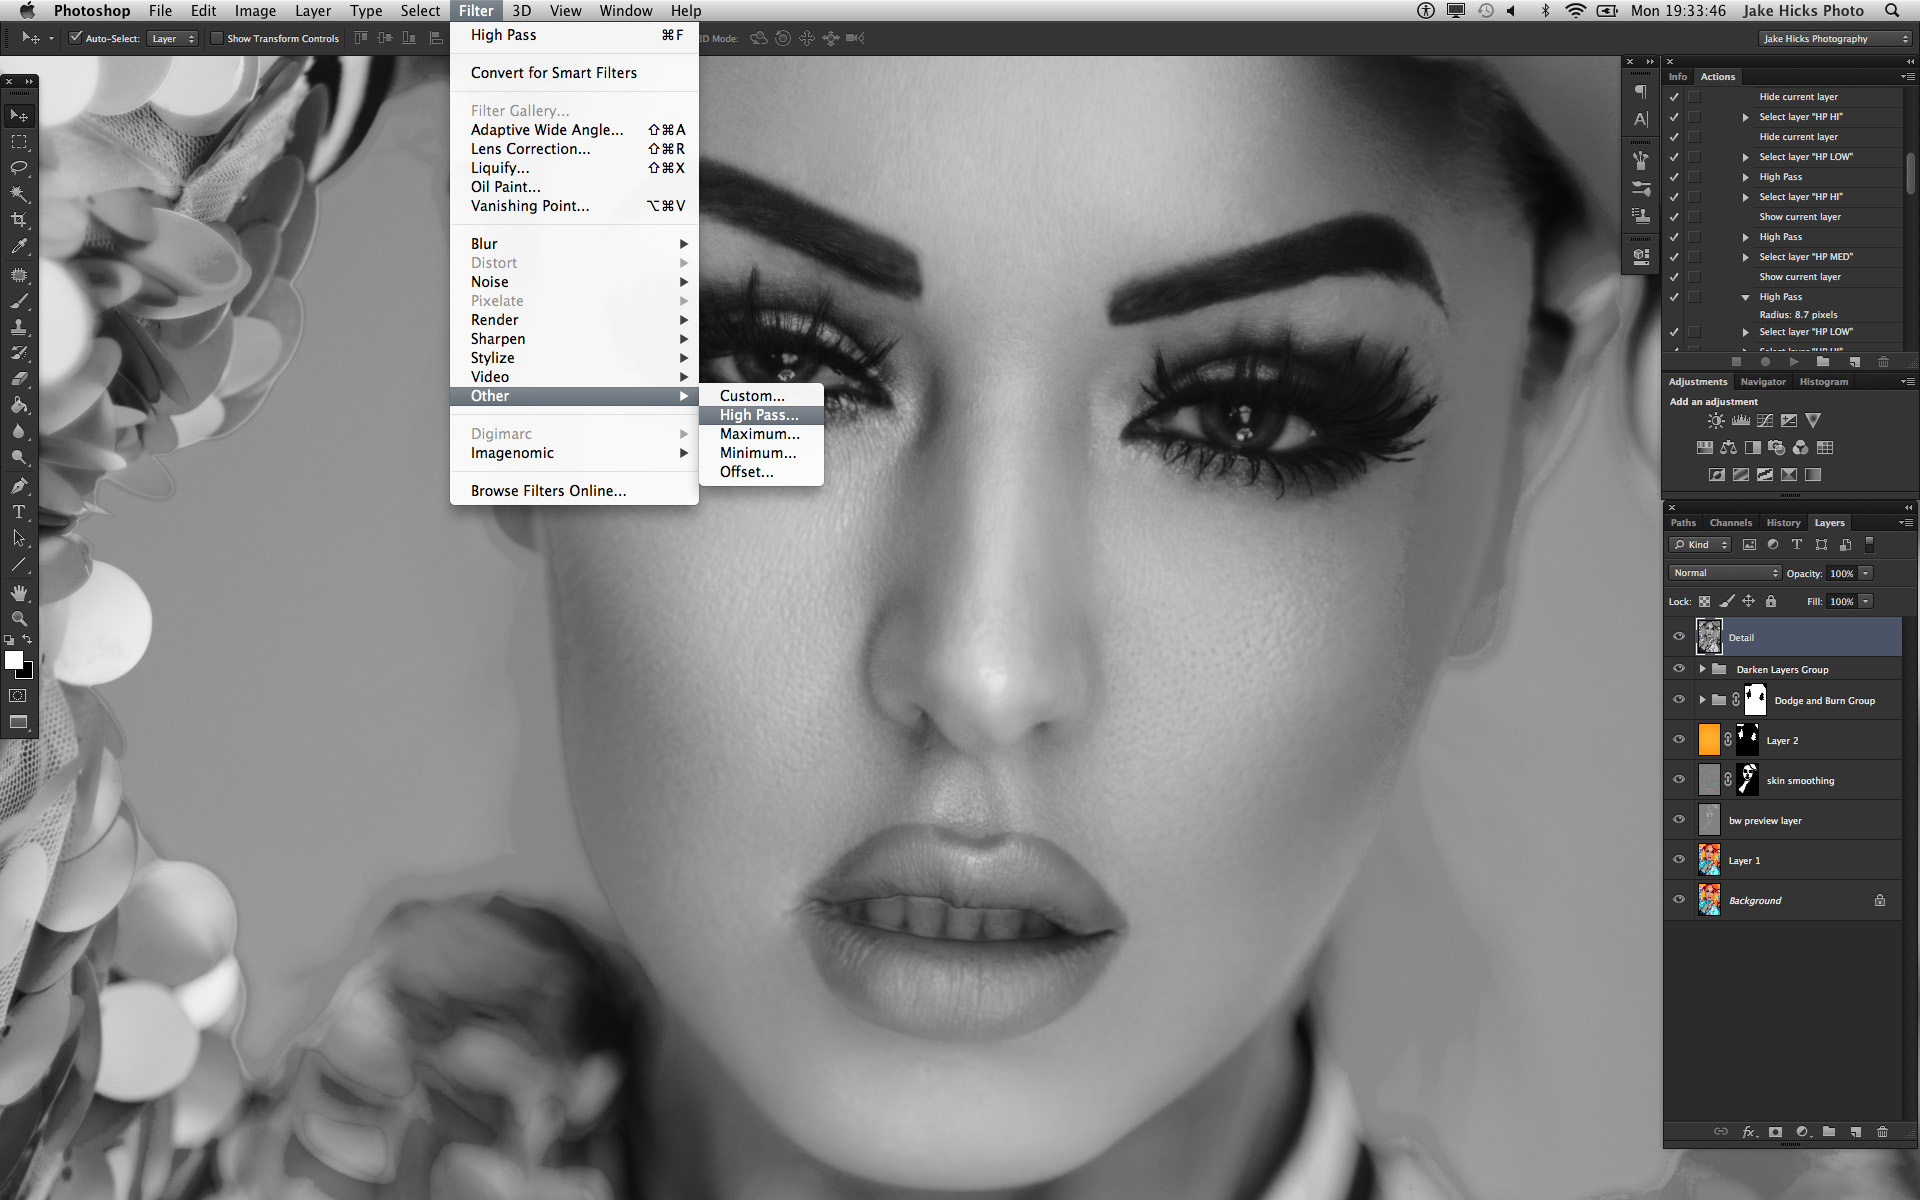The height and width of the screenshot is (1200, 1920).
Task: Select the Eraser tool
Action: [19, 379]
